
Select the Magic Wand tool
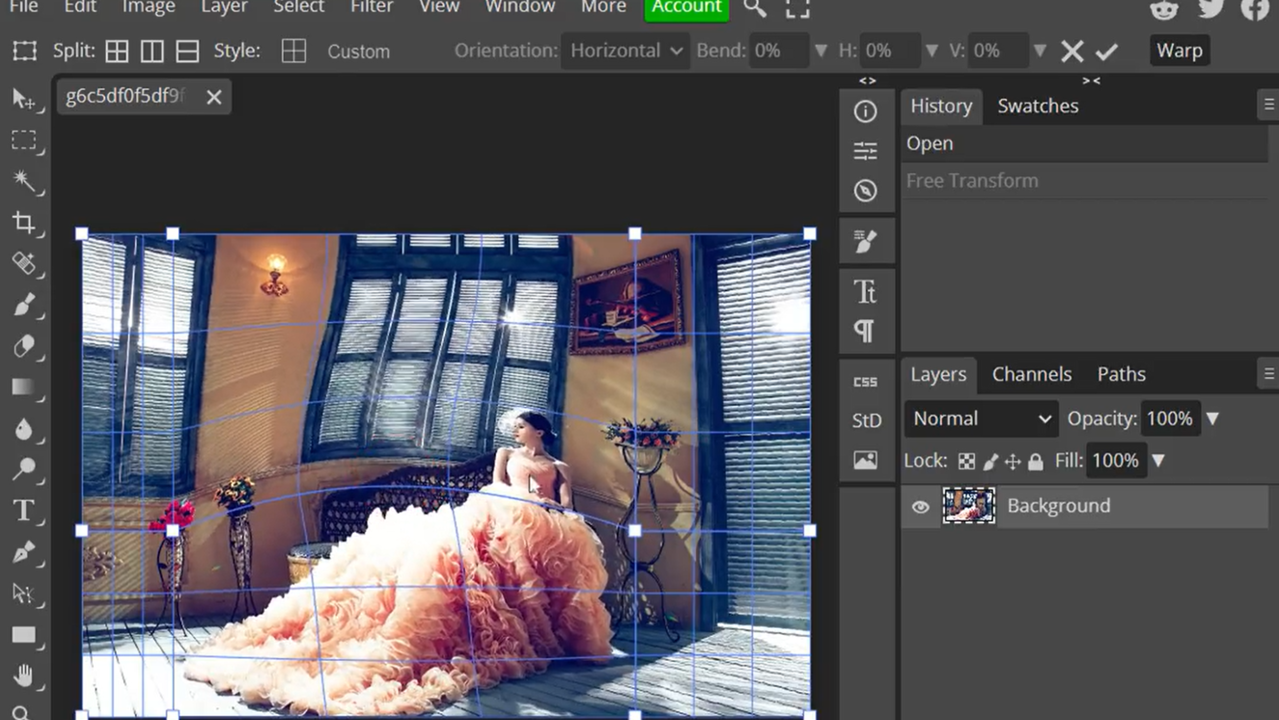(x=24, y=182)
